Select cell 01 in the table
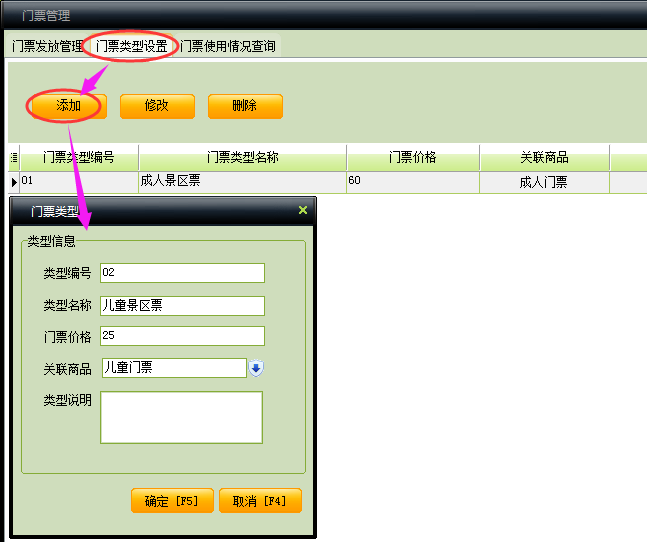This screenshot has height=542, width=647. (x=79, y=182)
